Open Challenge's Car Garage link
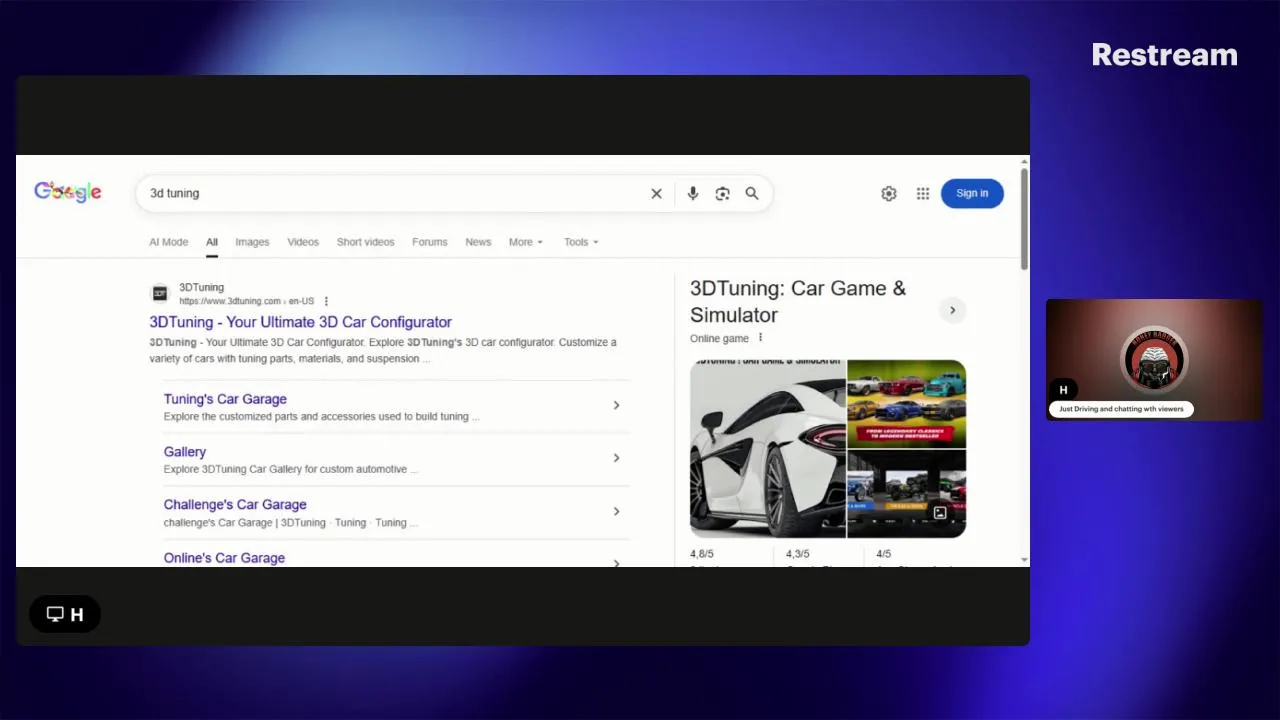 235,505
